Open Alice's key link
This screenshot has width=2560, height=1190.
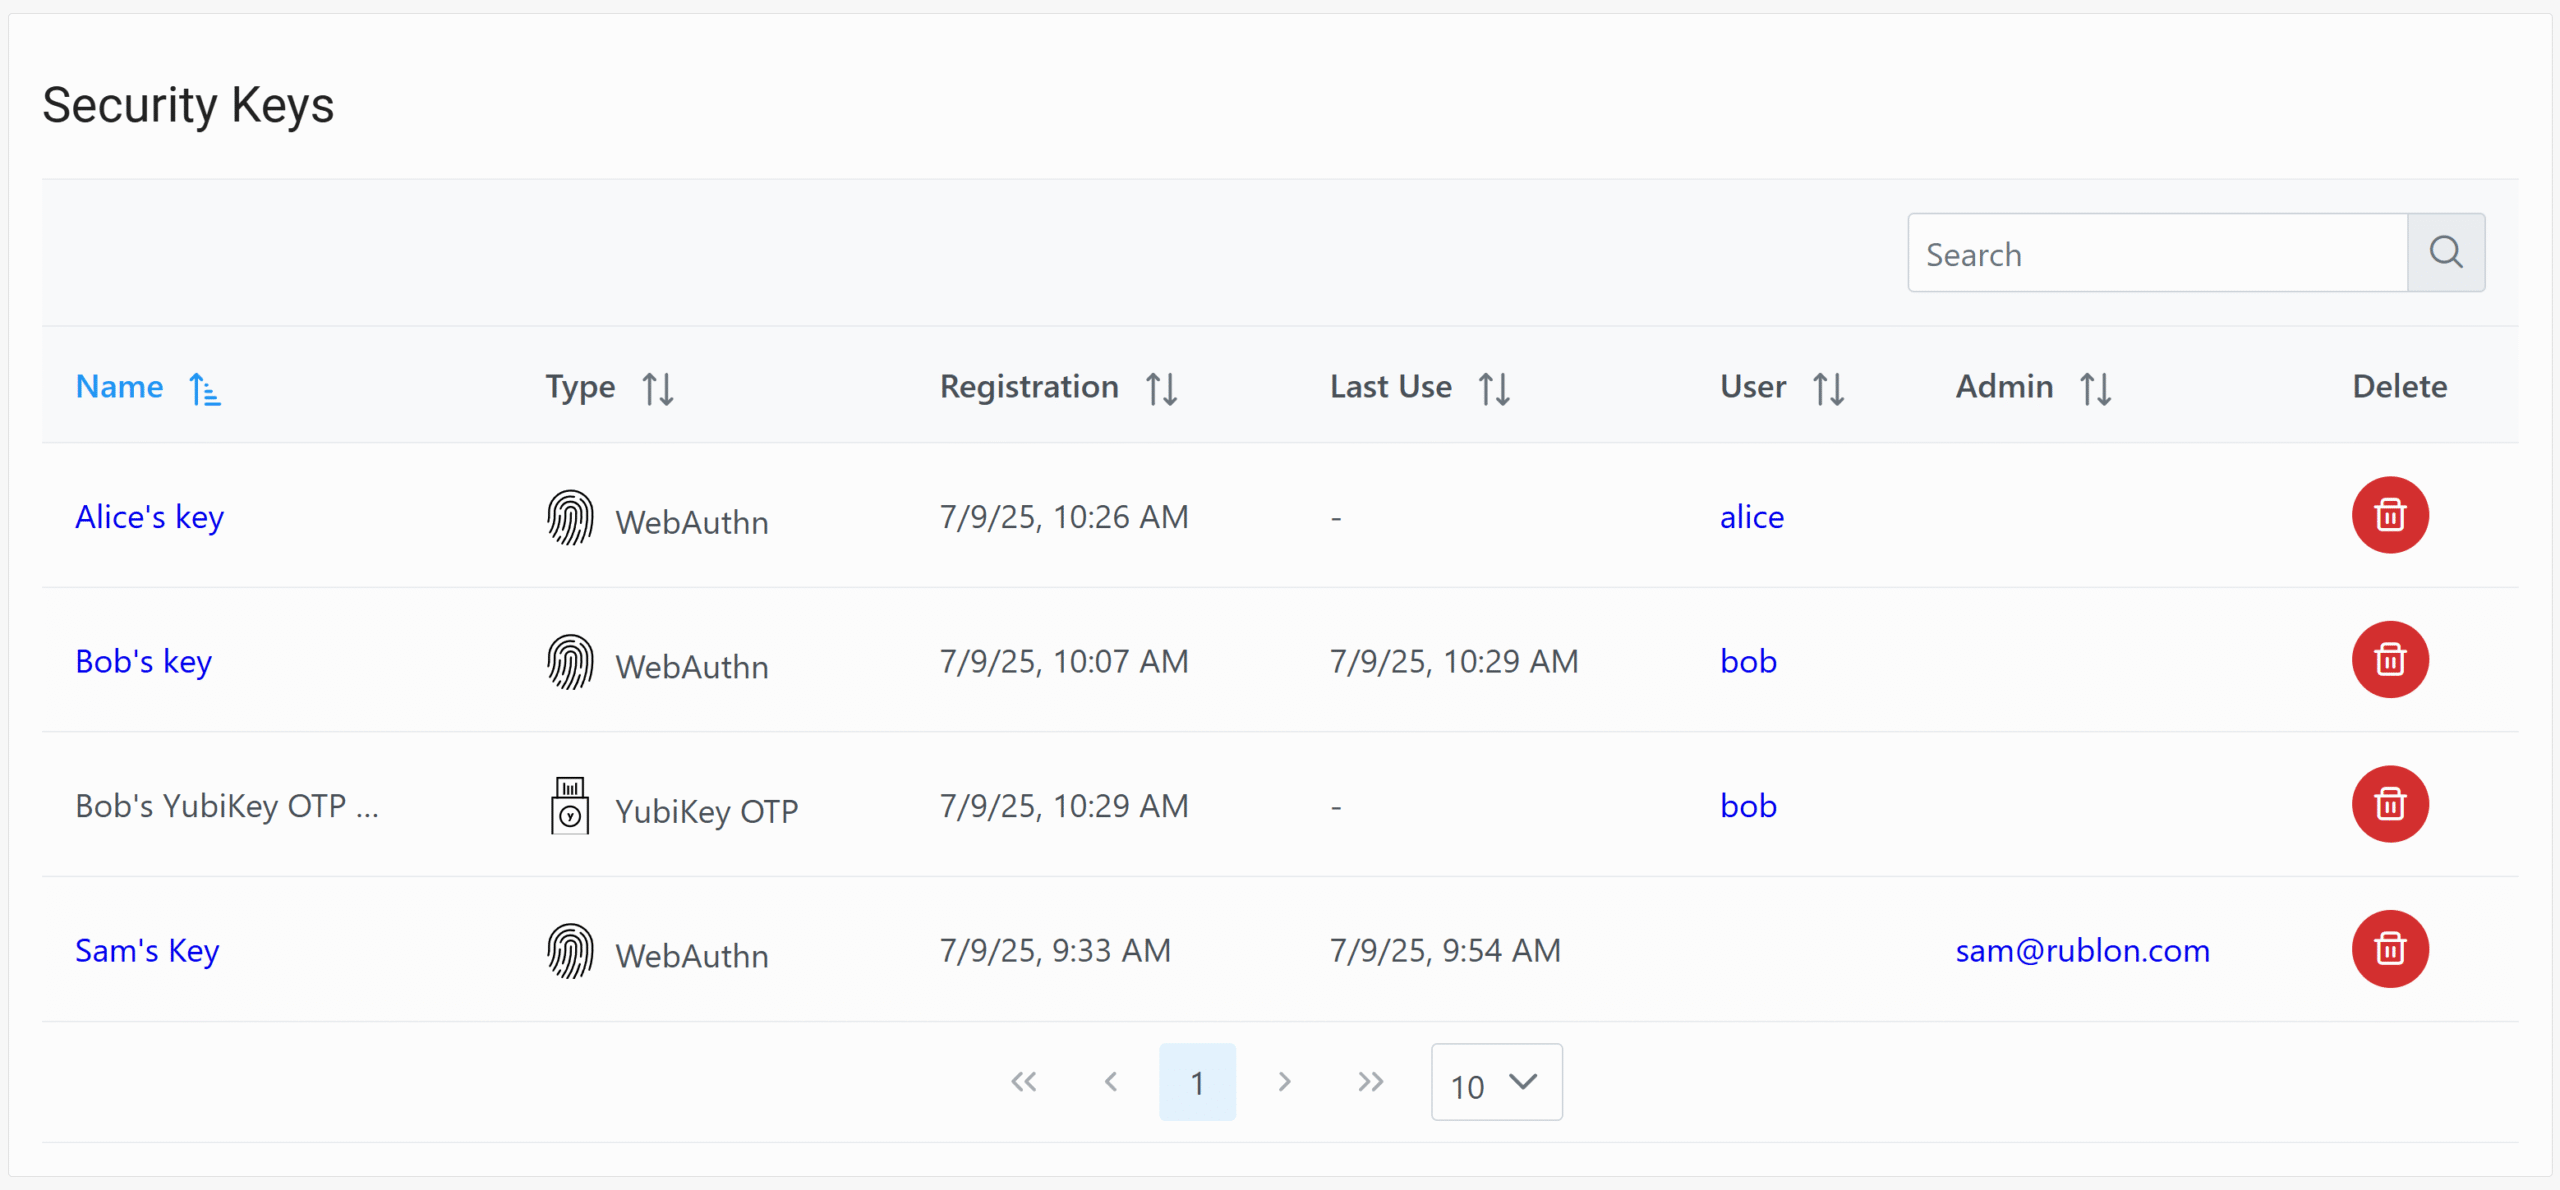point(150,517)
